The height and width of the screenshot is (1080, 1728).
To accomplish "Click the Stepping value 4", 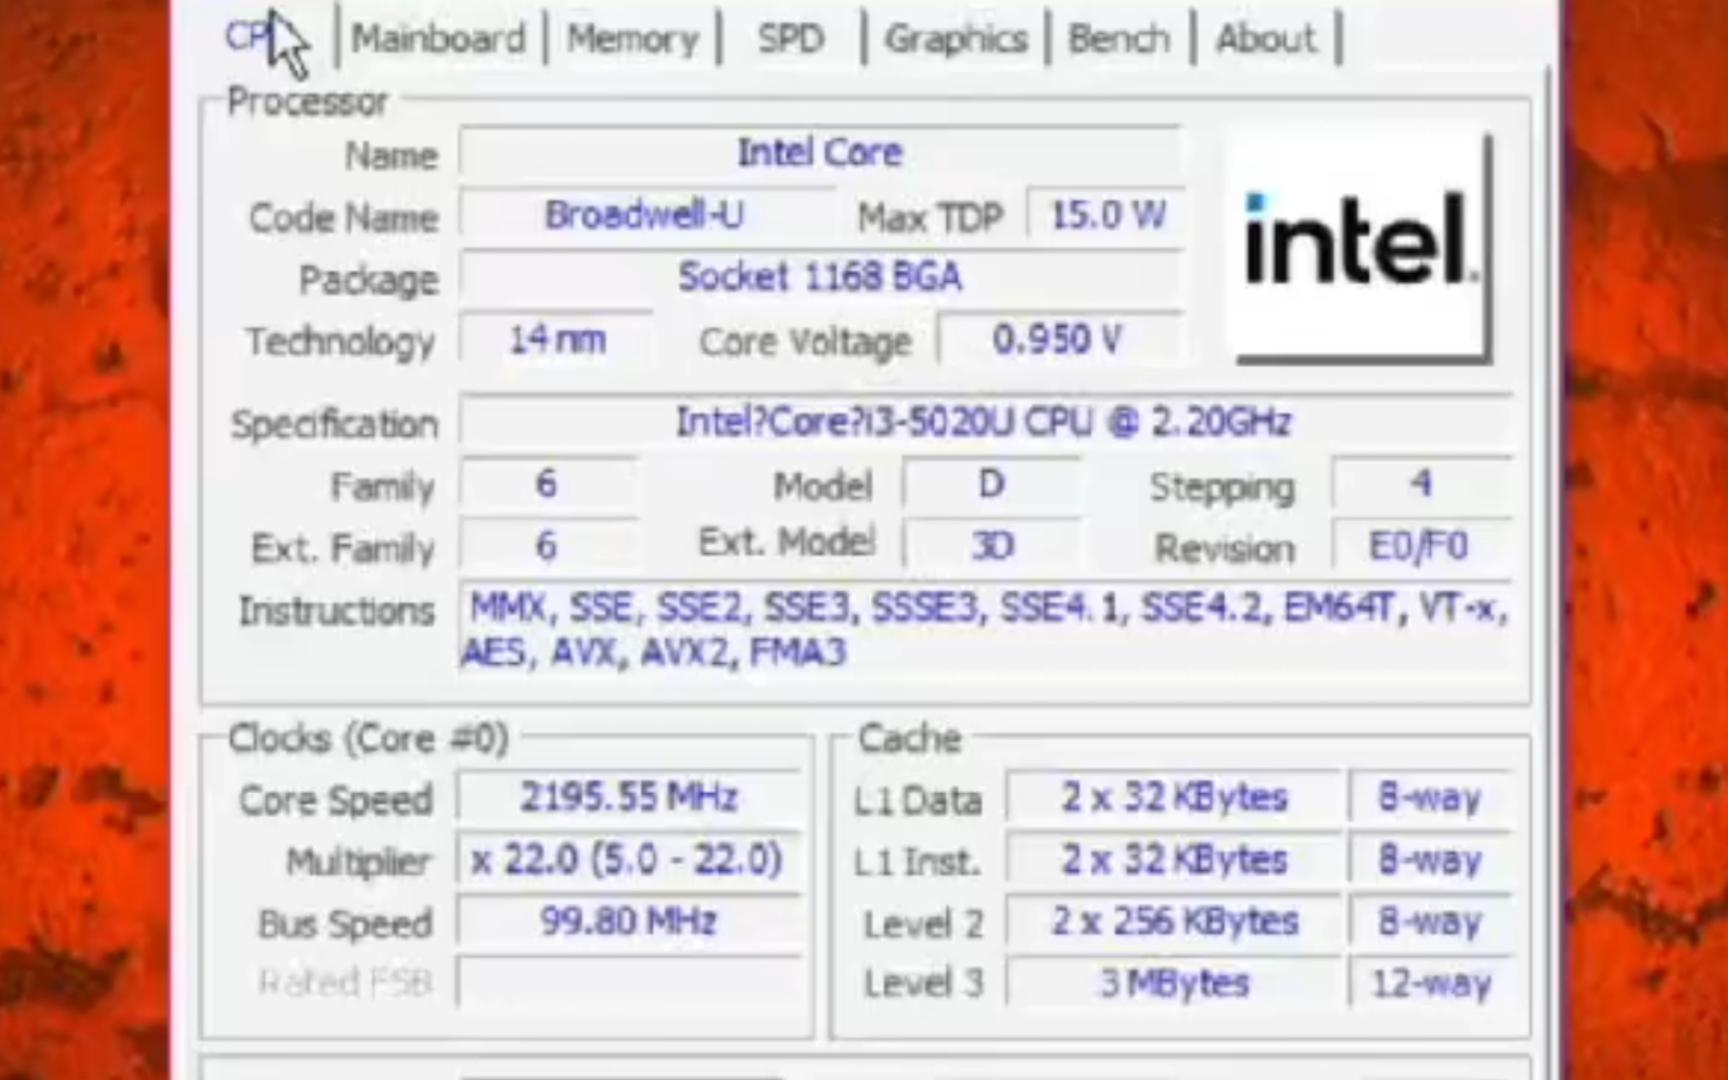I will pyautogui.click(x=1421, y=484).
